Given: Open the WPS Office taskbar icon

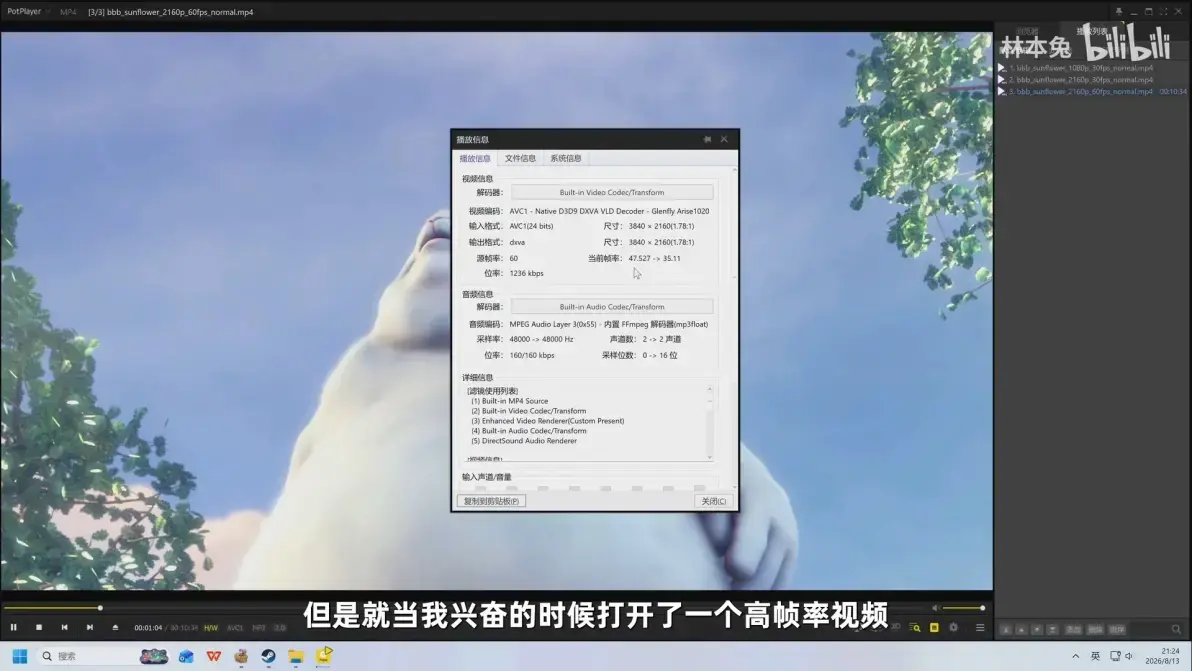Looking at the screenshot, I should tap(214, 657).
